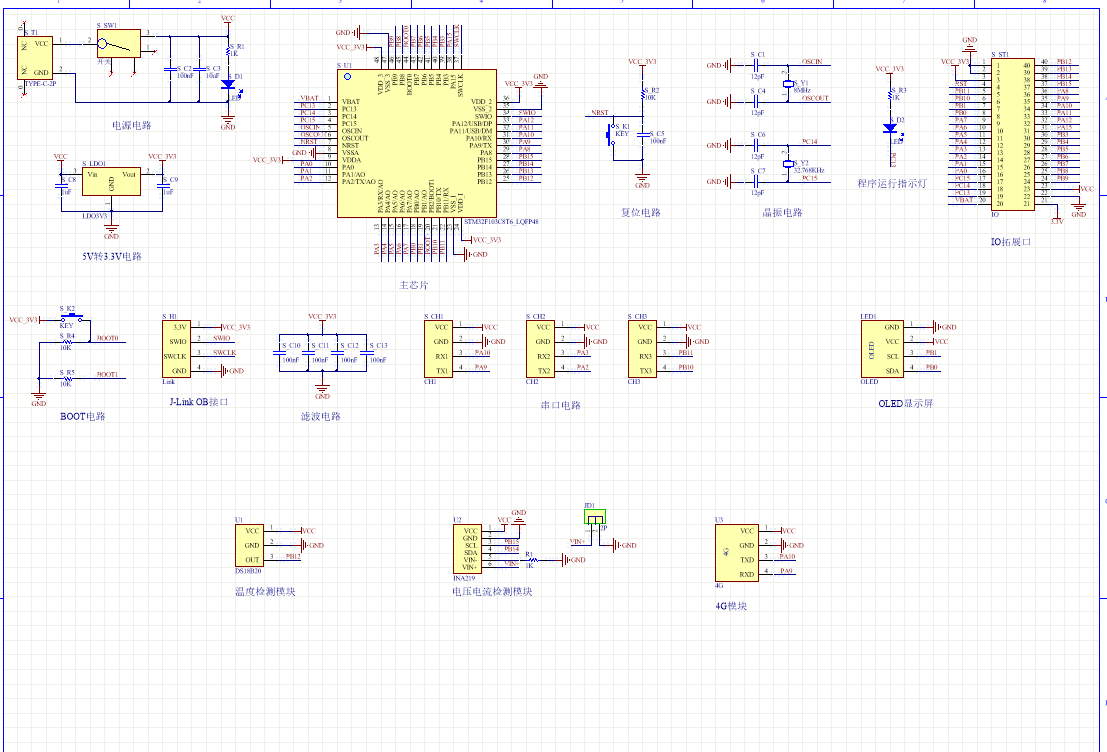The height and width of the screenshot is (752, 1107).
Task: Select the 32.768KHz crystal S_Y2
Action: (789, 164)
